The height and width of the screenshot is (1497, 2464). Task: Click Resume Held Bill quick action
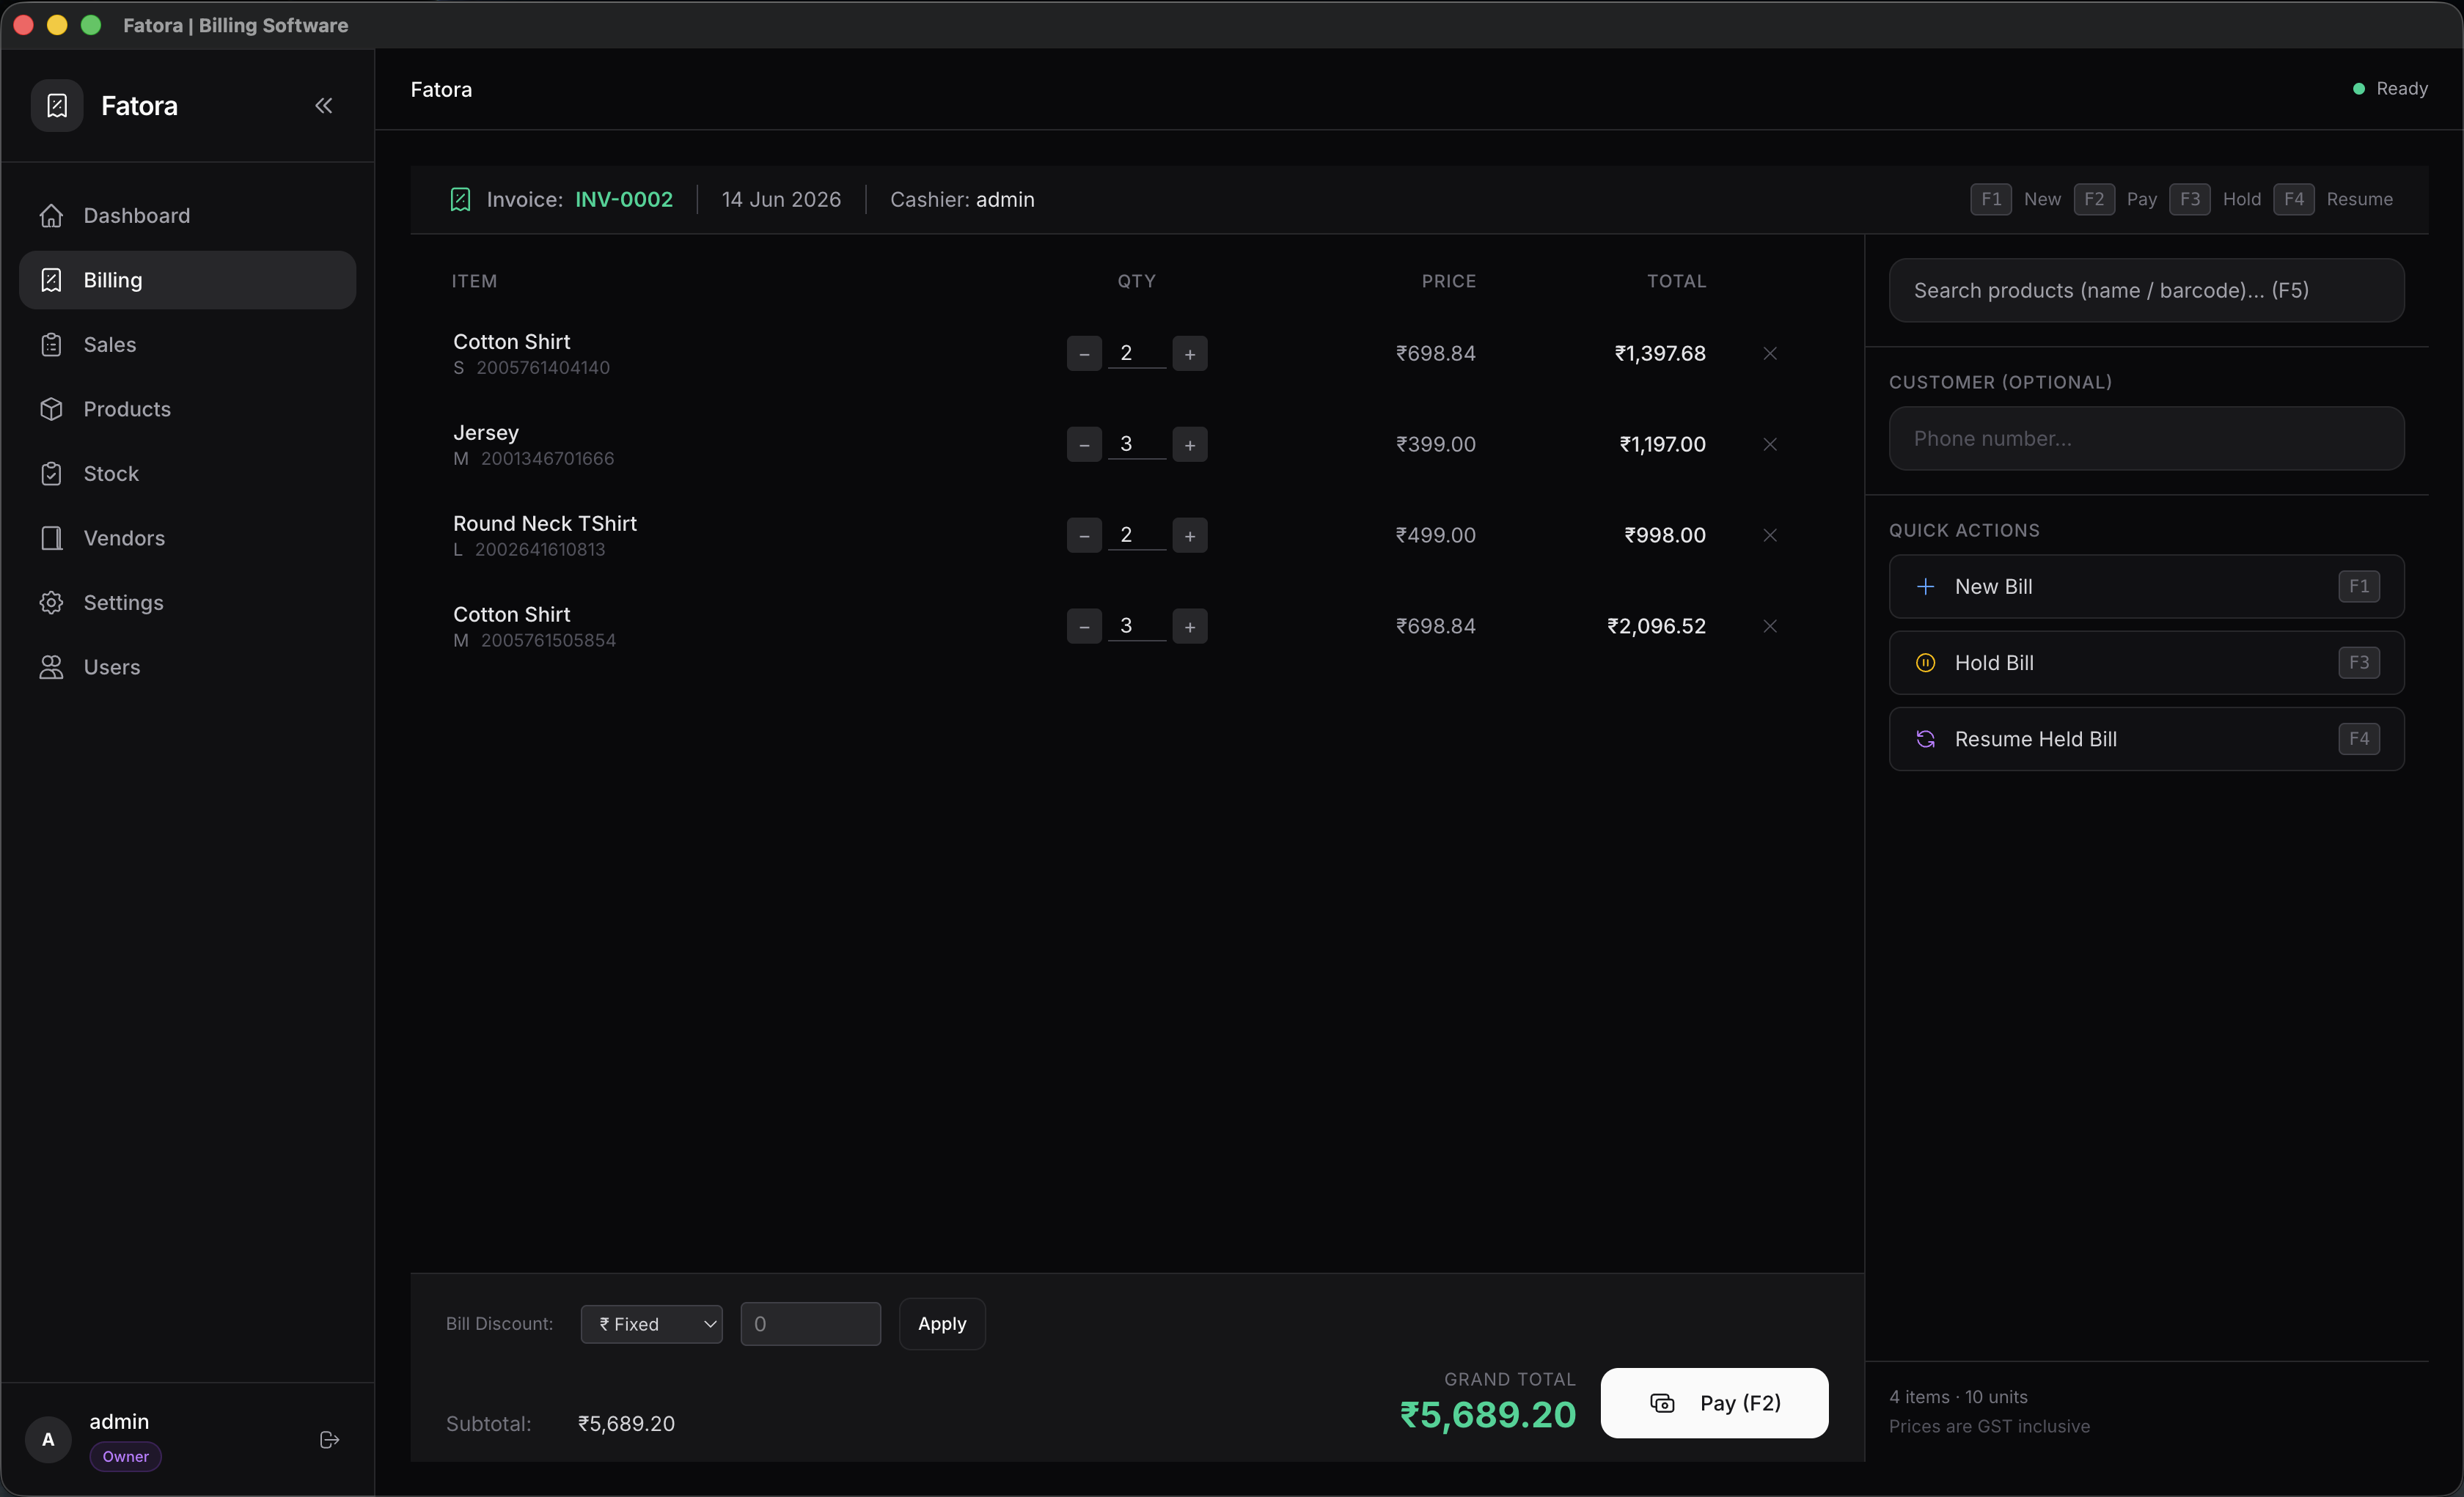tap(2146, 739)
